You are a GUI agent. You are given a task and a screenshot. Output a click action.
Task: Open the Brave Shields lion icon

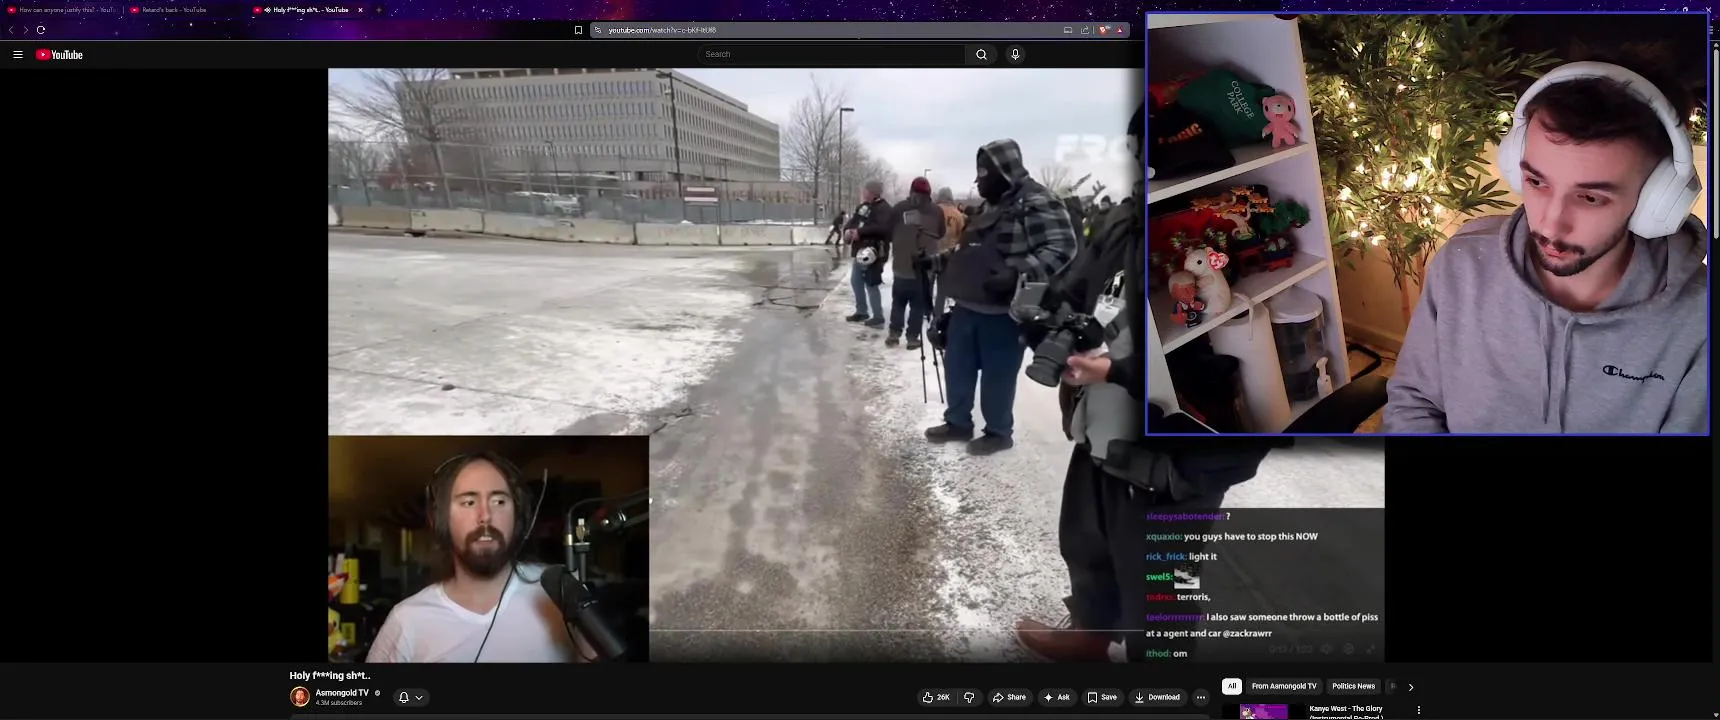(1104, 30)
